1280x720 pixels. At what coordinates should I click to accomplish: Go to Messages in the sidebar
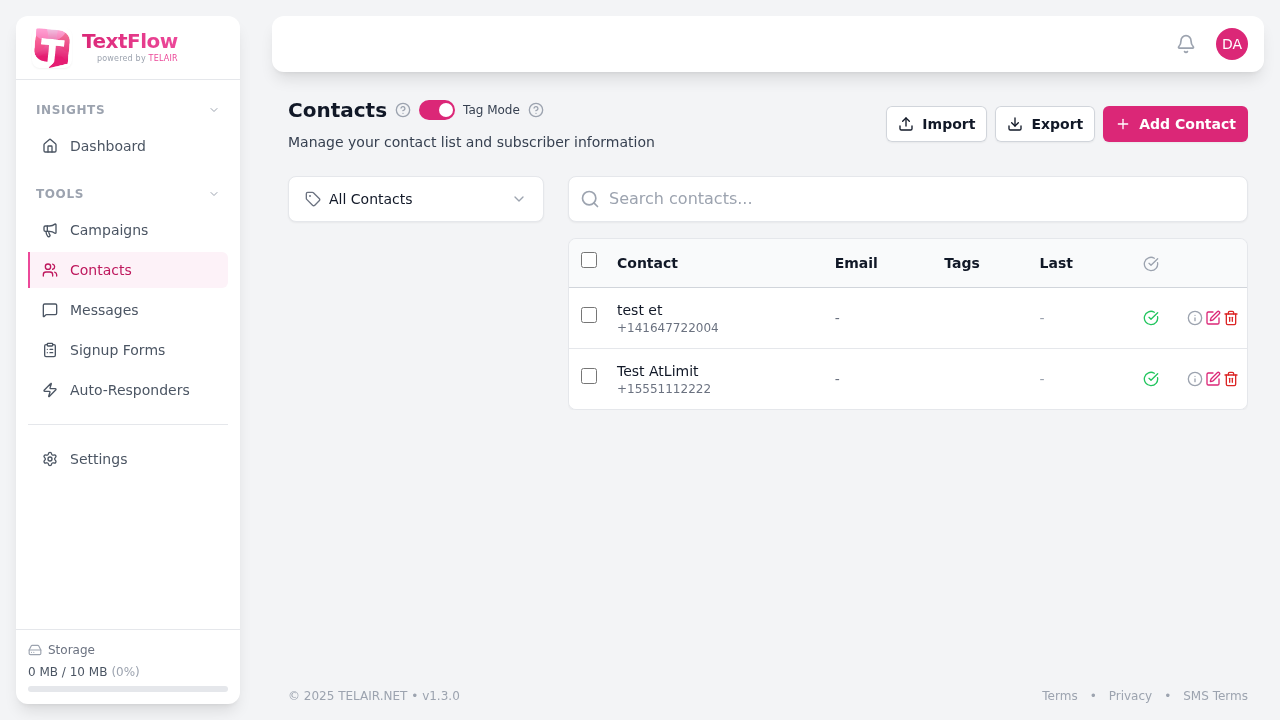pos(103,310)
